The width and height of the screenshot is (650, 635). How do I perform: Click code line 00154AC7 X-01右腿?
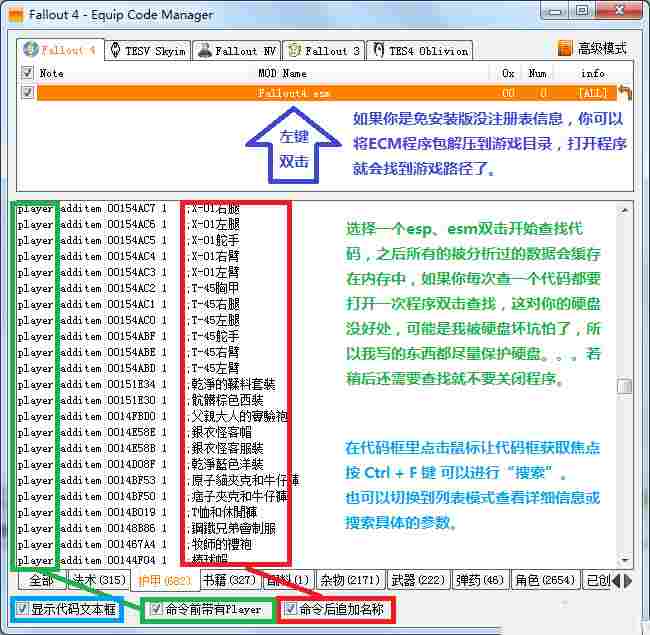click(129, 208)
